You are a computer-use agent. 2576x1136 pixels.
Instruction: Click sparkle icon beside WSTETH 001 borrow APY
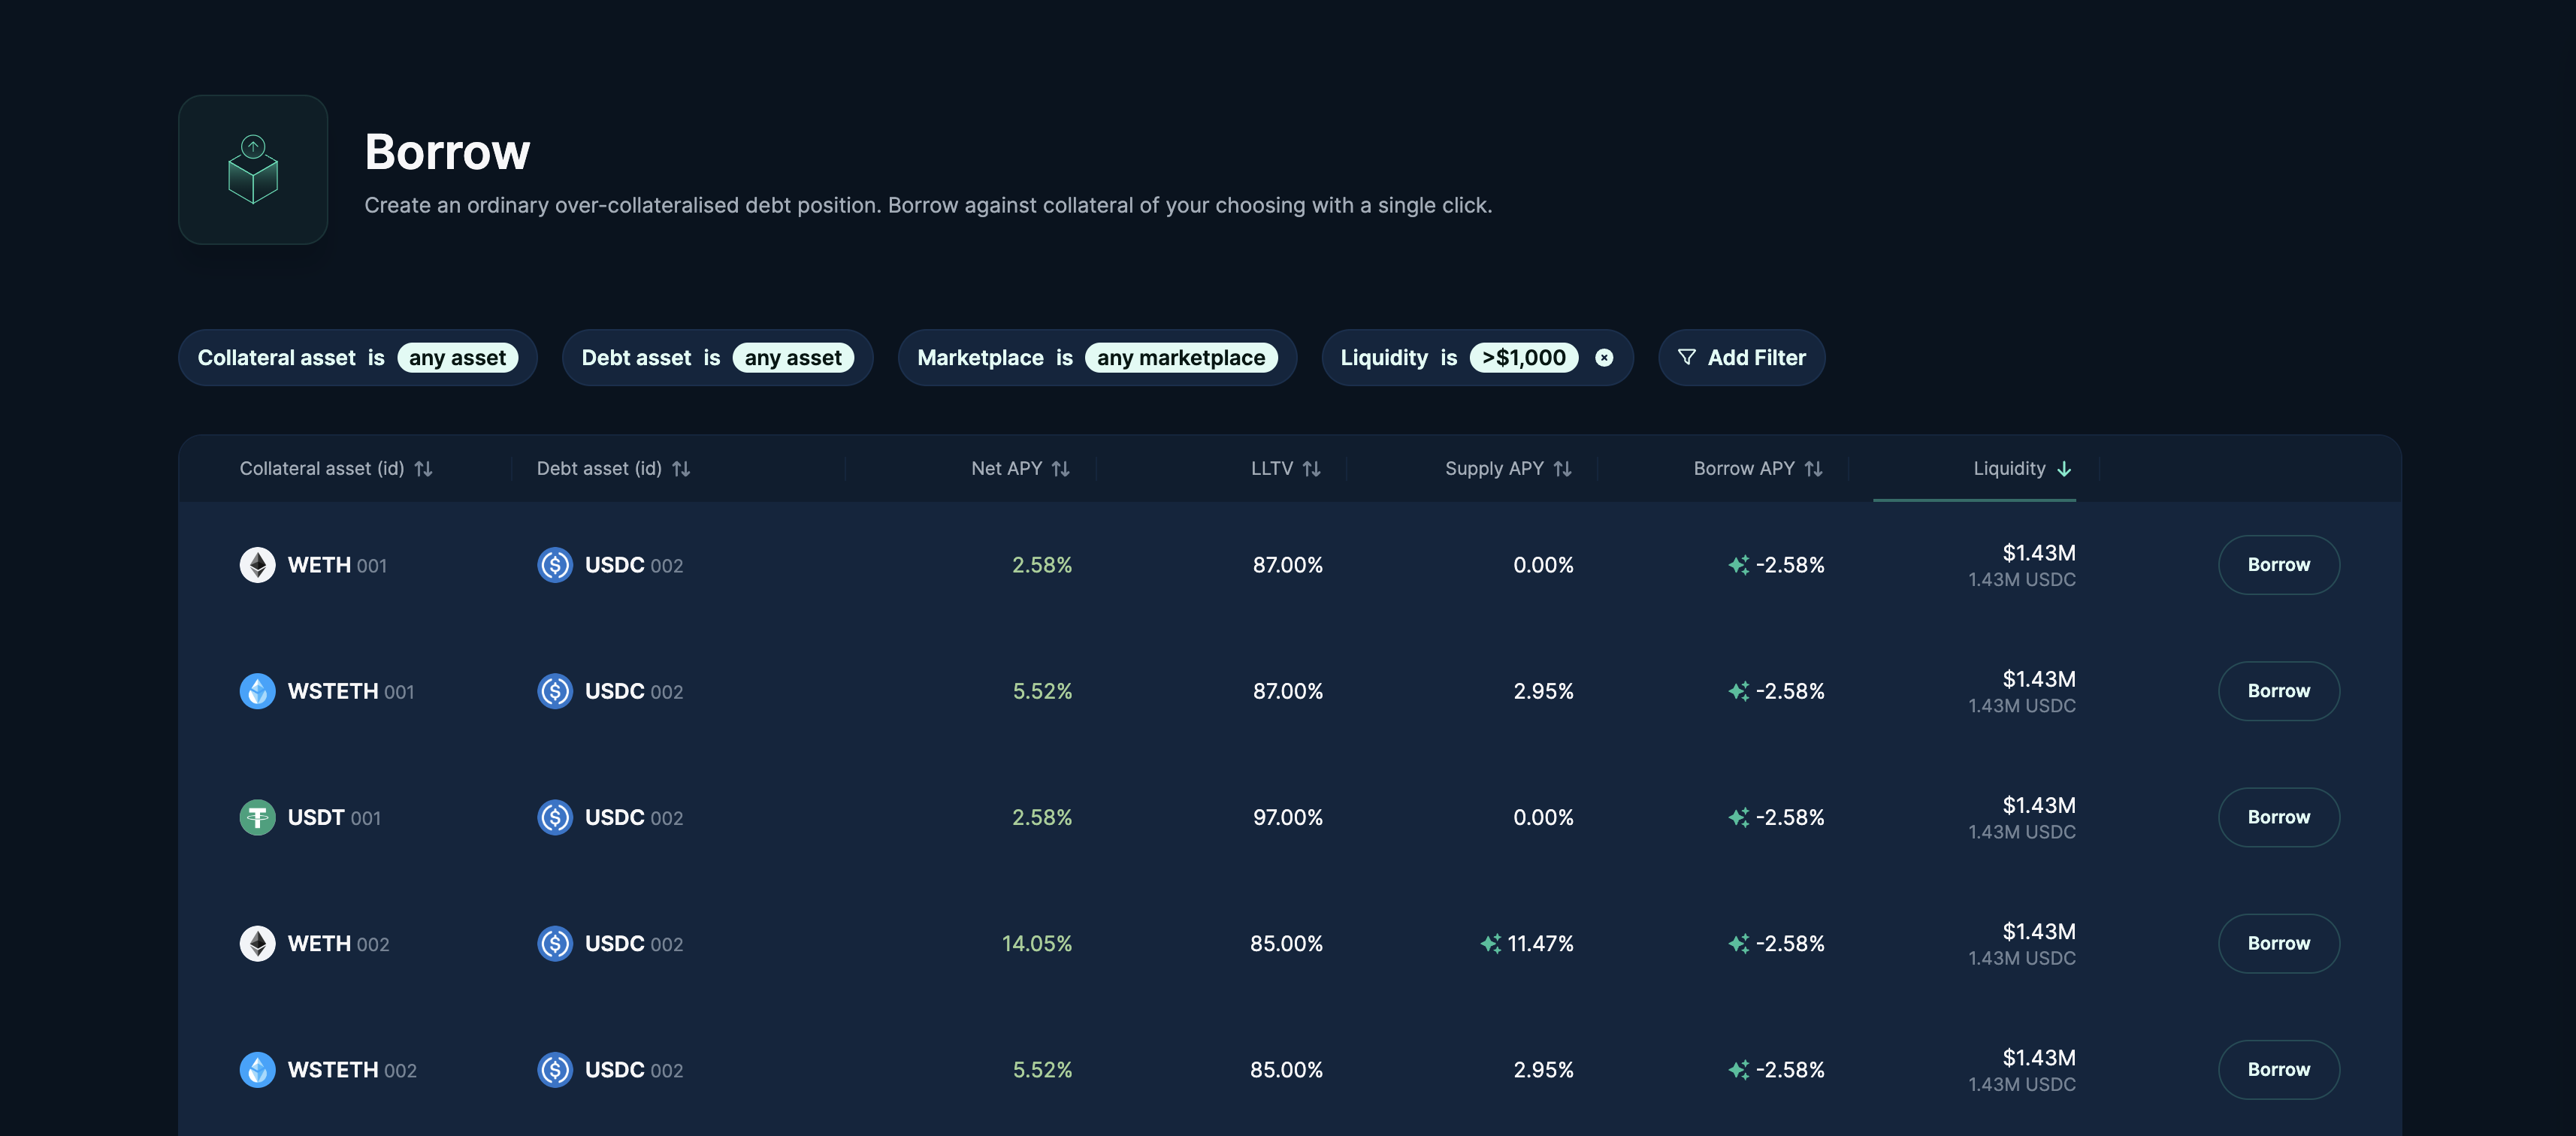[1739, 691]
